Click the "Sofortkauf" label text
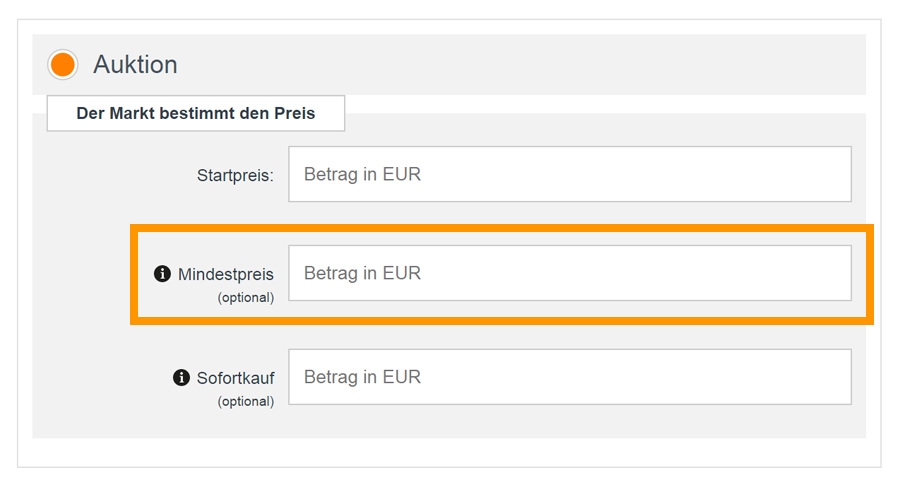The width and height of the screenshot is (900, 489). pos(235,378)
